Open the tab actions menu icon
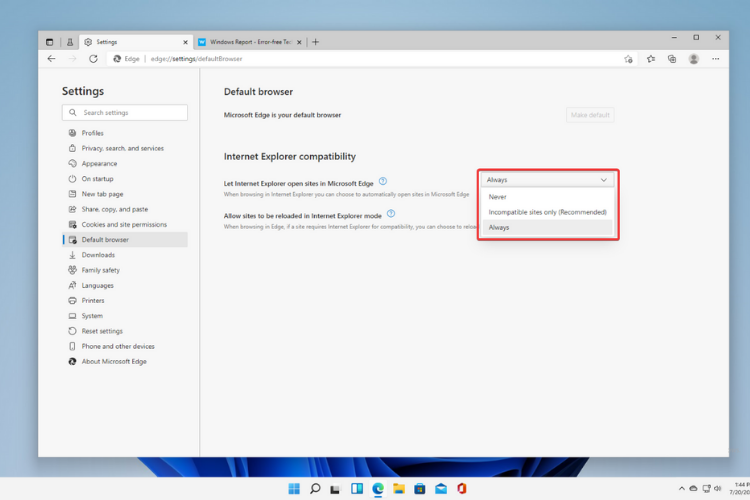Image resolution: width=750 pixels, height=500 pixels. [50, 42]
